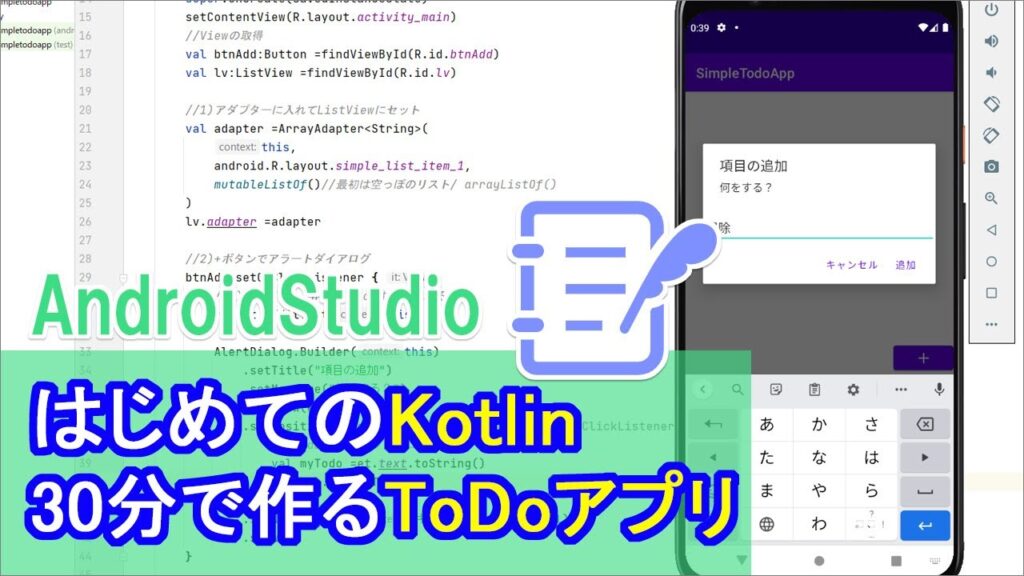Viewport: 1024px width, 576px height.
Task: Tap the わ key
Action: click(819, 524)
